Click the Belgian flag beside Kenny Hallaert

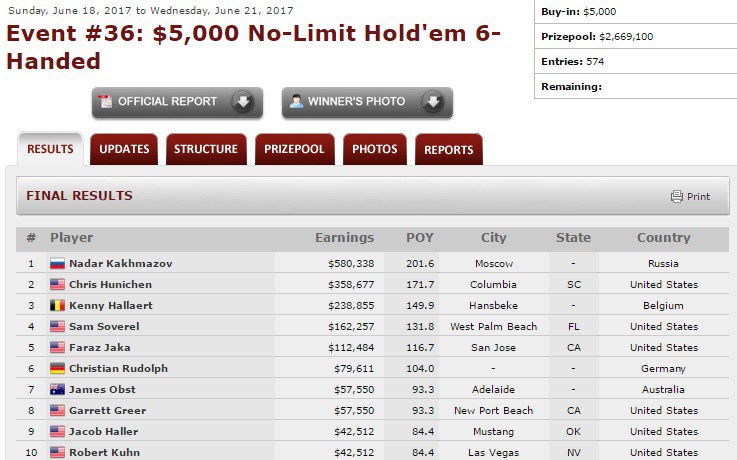57,306
